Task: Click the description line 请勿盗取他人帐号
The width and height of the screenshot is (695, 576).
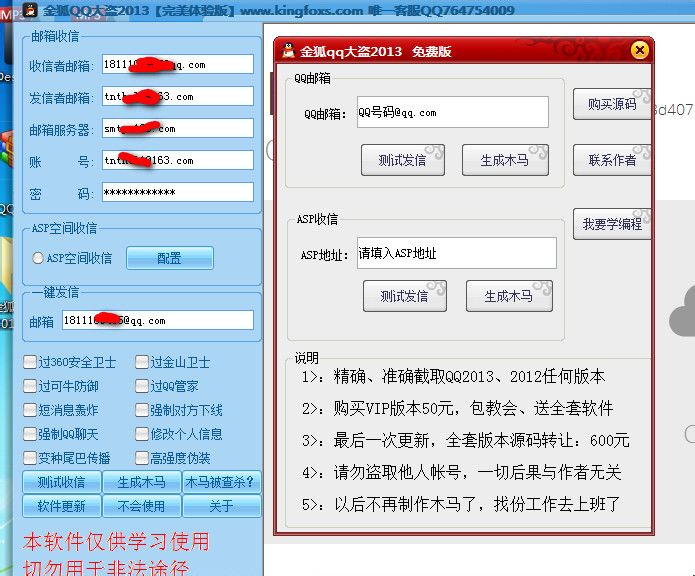Action: click(462, 472)
